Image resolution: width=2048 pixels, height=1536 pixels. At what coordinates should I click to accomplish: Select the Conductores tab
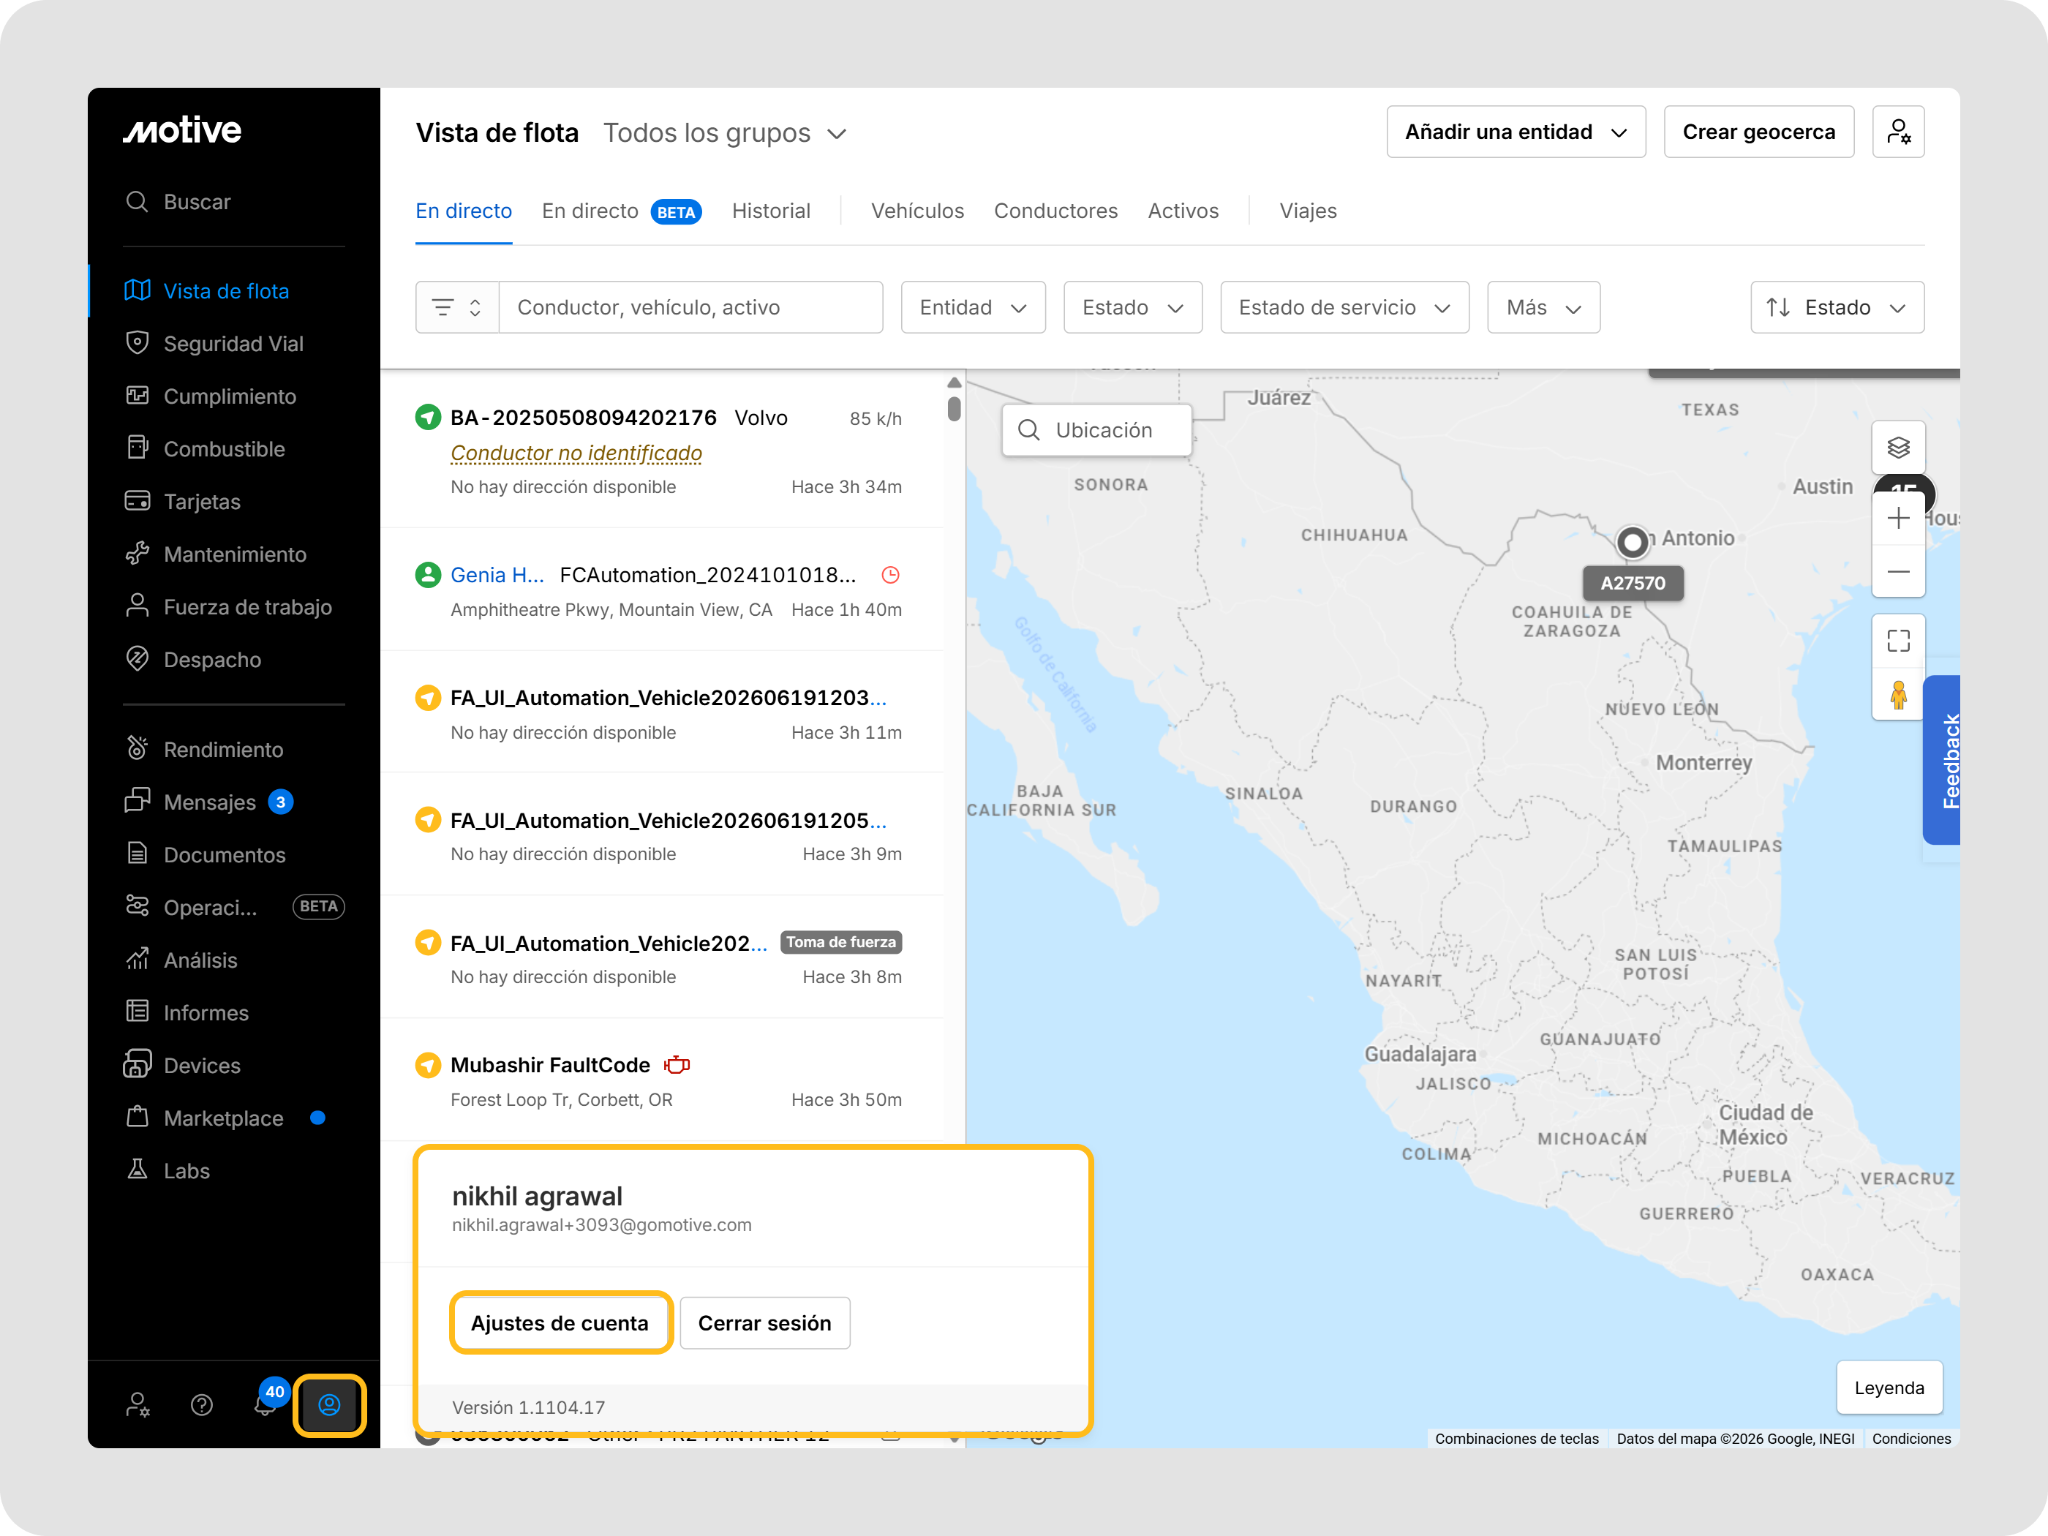(x=1056, y=211)
